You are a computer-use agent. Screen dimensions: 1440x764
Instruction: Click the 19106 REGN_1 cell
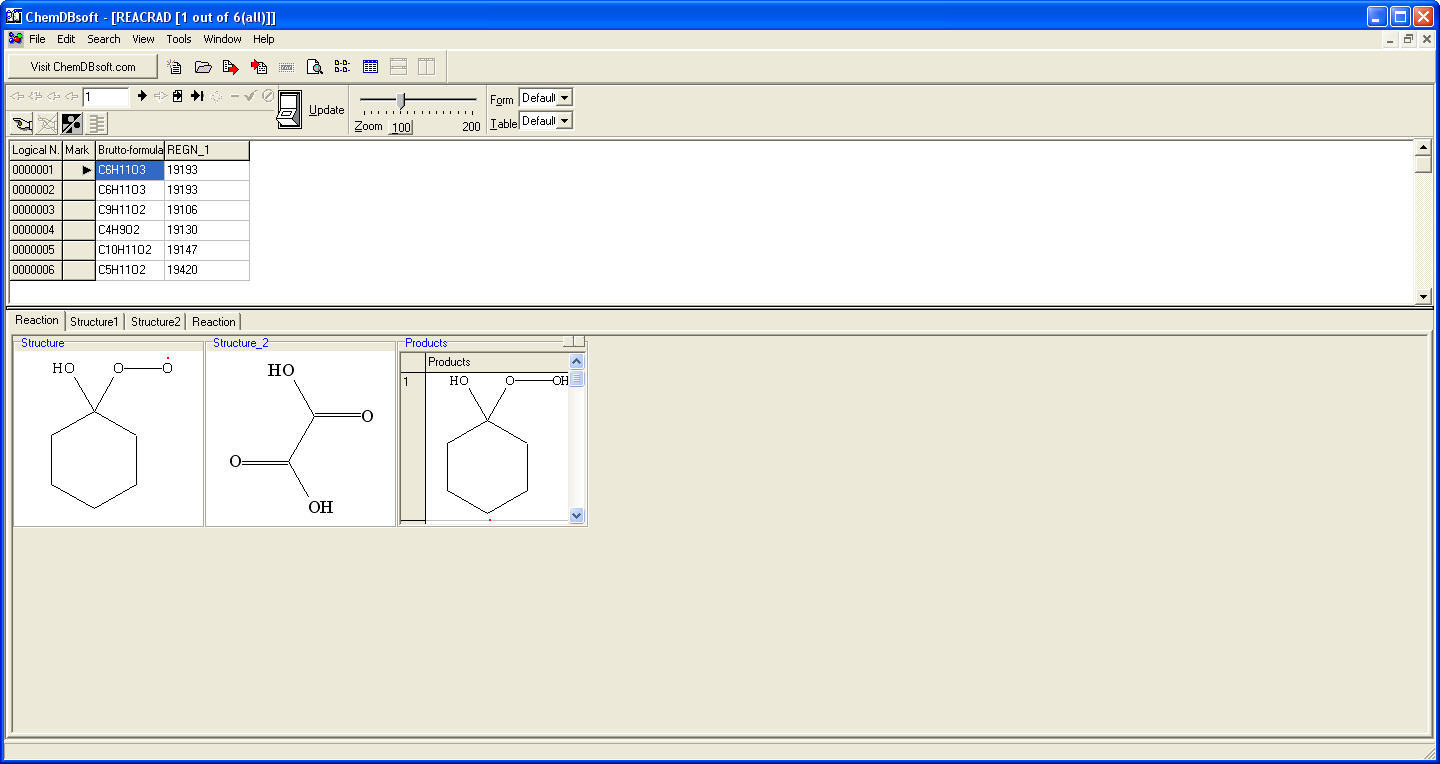(207, 210)
